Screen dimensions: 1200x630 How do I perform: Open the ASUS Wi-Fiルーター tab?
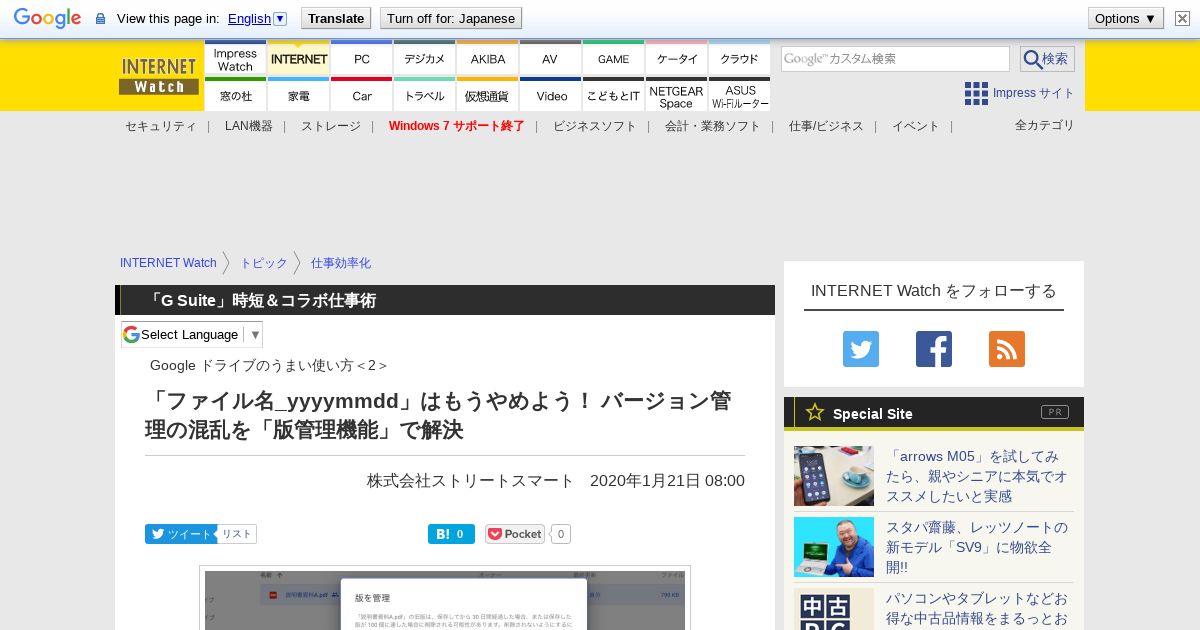[739, 95]
